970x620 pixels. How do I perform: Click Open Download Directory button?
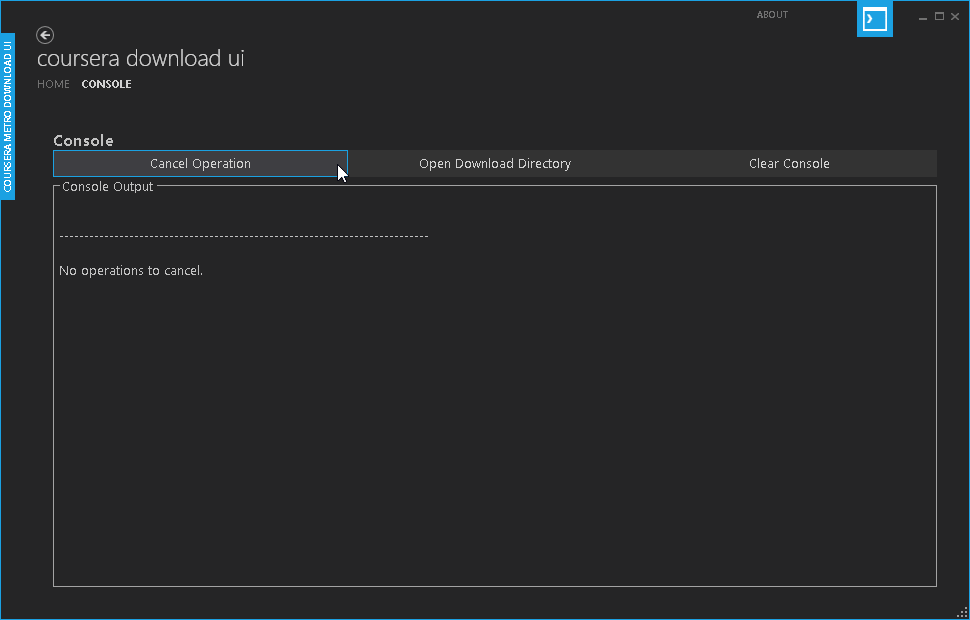[495, 163]
